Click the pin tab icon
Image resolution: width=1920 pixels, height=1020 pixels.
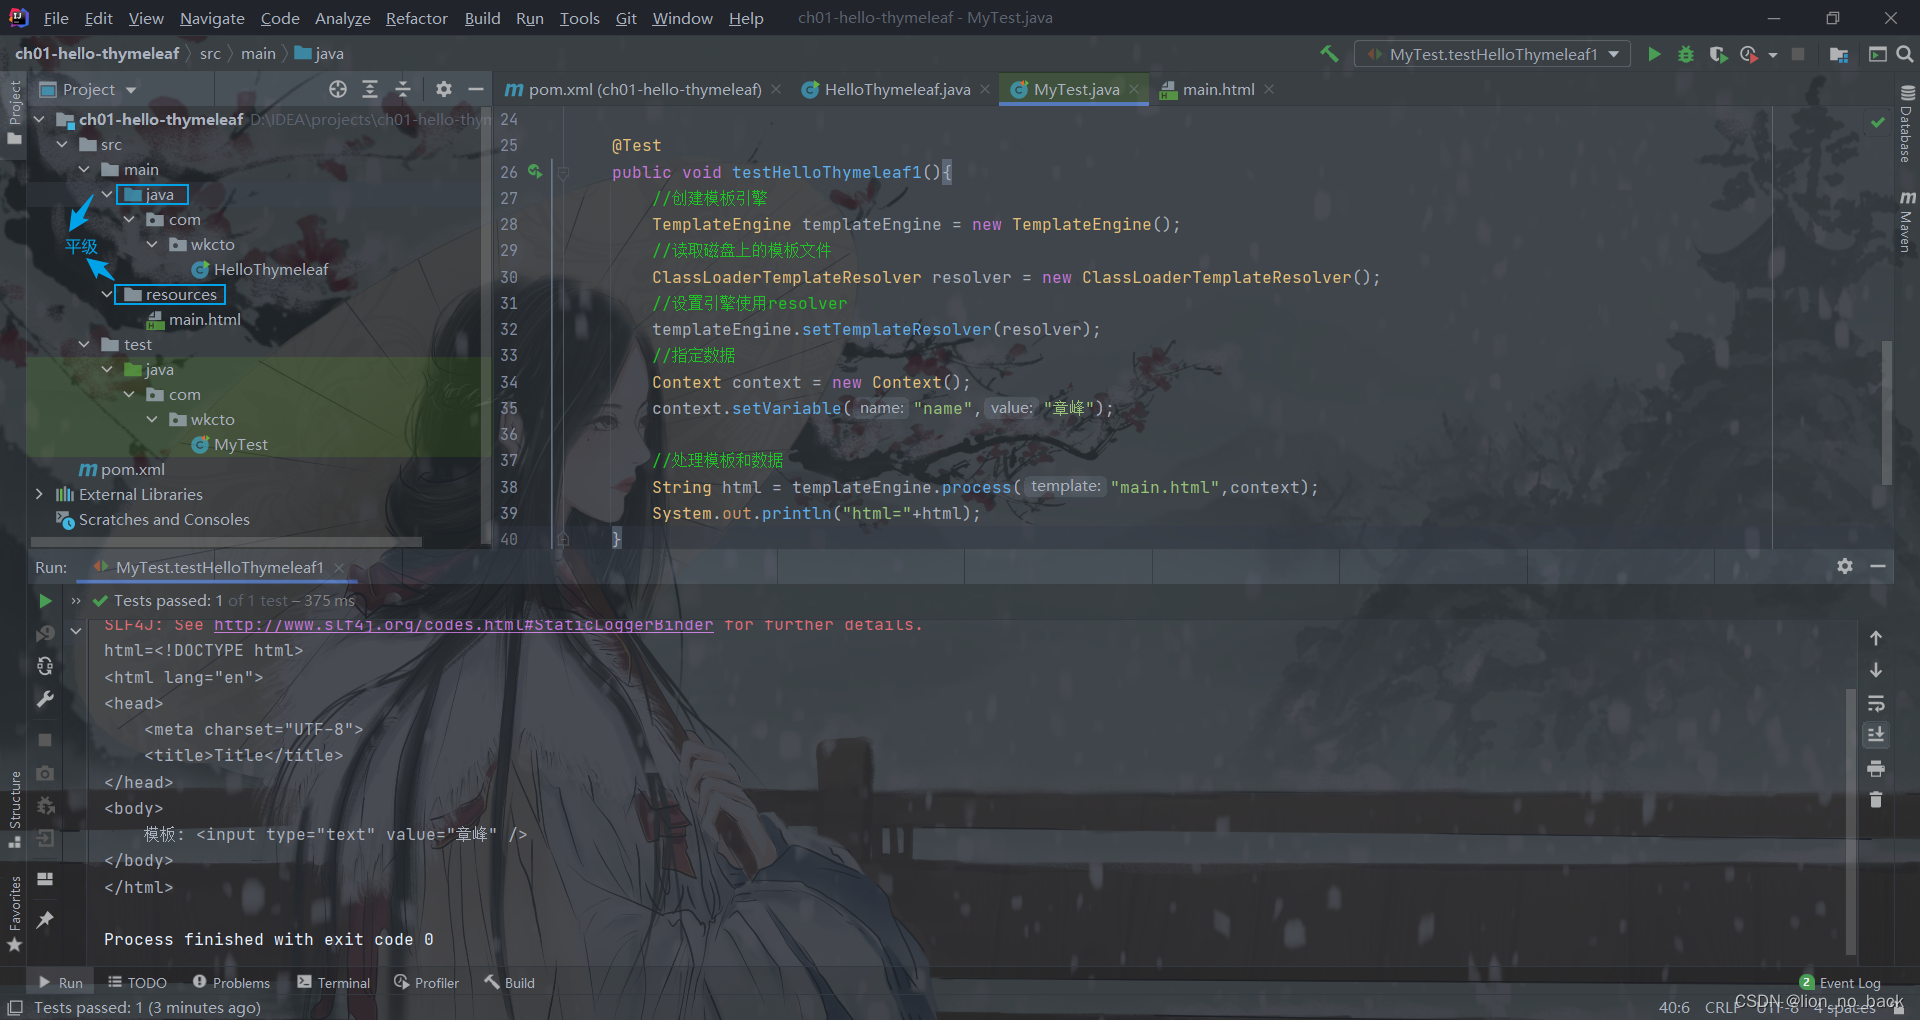pos(45,919)
